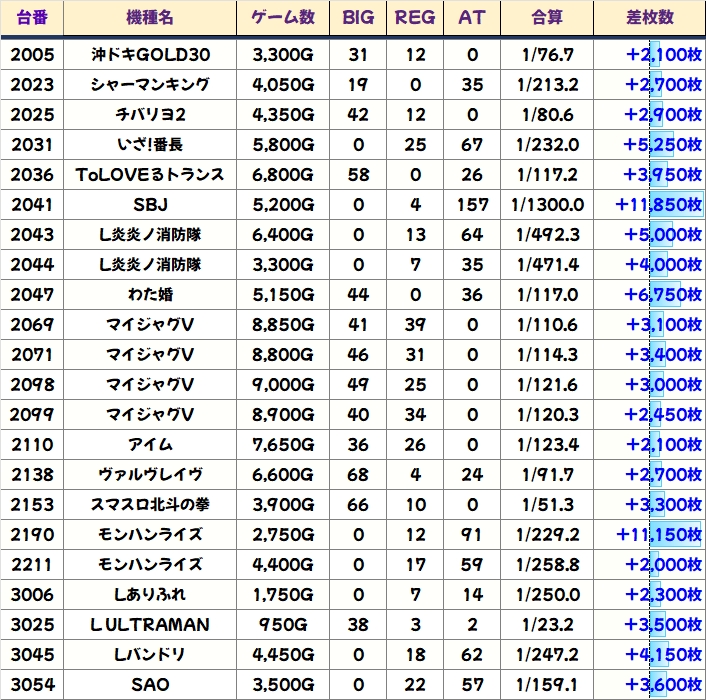Click the 合算 column header
Viewport: 706px width, 700px height.
click(x=547, y=18)
